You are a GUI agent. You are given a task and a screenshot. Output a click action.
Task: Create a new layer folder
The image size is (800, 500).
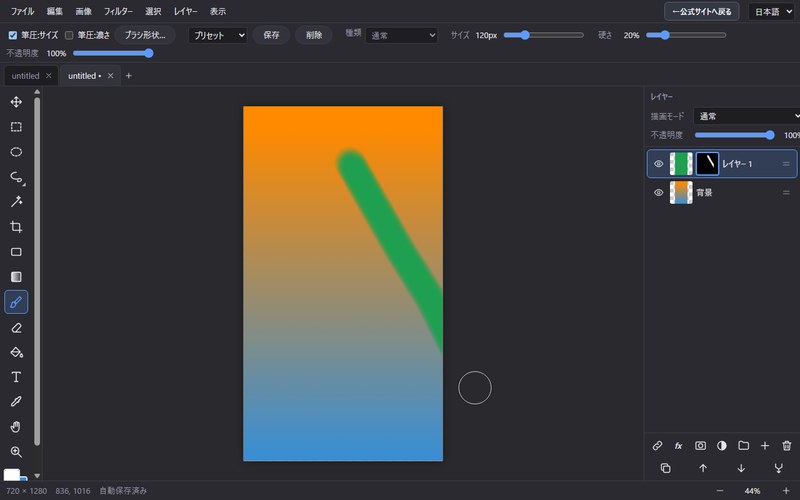(x=743, y=446)
